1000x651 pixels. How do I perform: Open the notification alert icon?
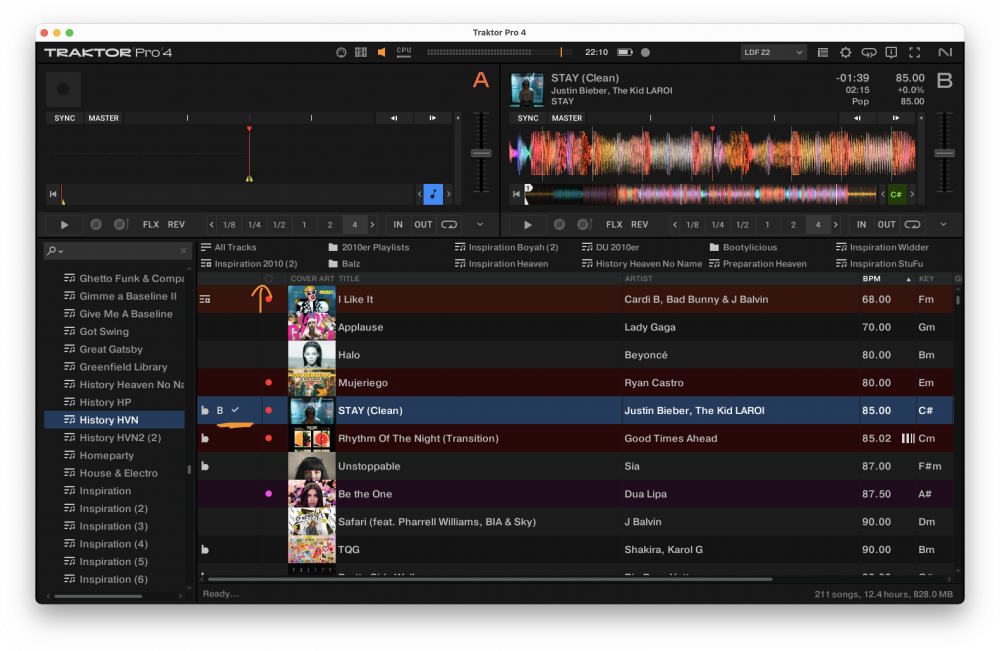click(892, 52)
